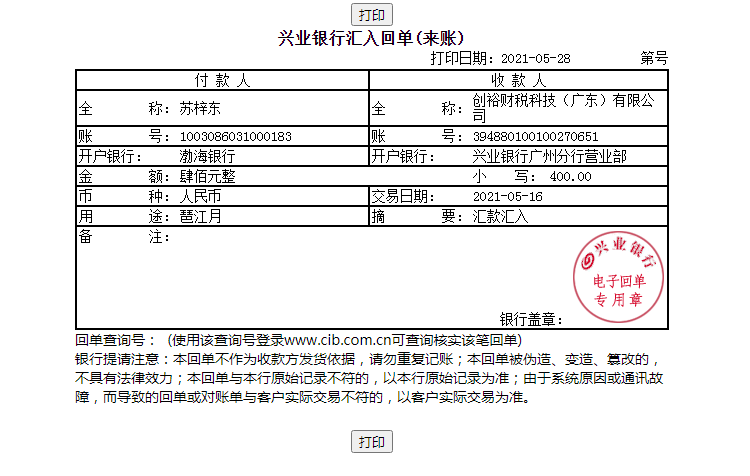This screenshot has height=476, width=750.
Task: Click the top 打印 print button
Action: [372, 14]
